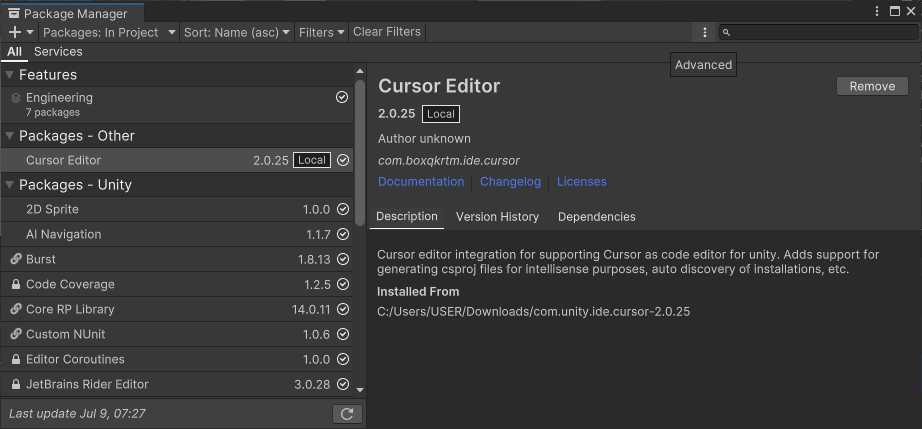Screen dimensions: 922x429
Task: Collapse the Packages - Other section
Action: (9, 136)
